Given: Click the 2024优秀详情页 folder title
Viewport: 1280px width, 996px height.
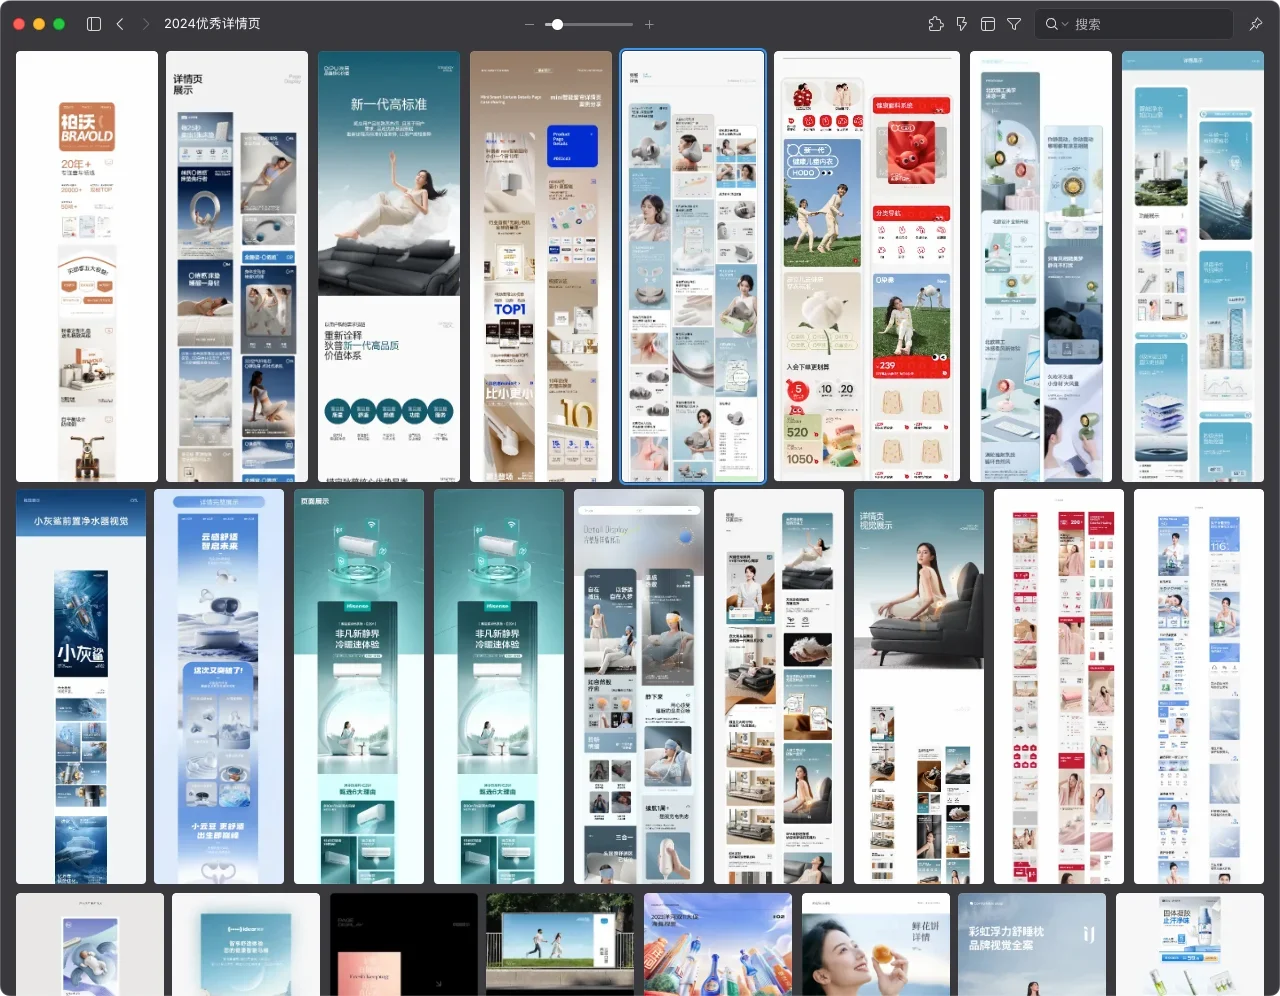Looking at the screenshot, I should (212, 24).
